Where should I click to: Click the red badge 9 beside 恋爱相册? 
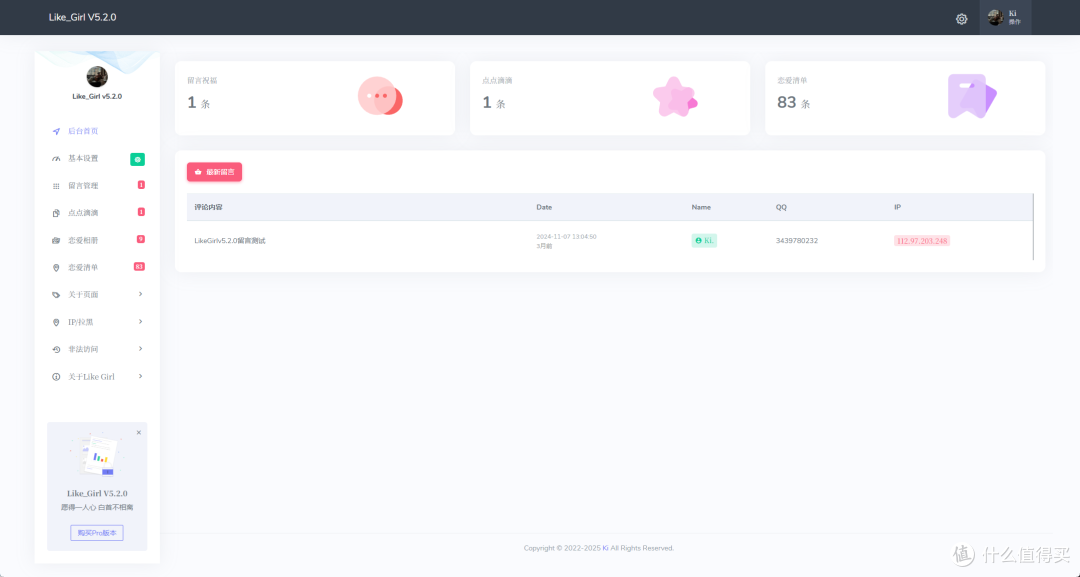[x=141, y=239]
